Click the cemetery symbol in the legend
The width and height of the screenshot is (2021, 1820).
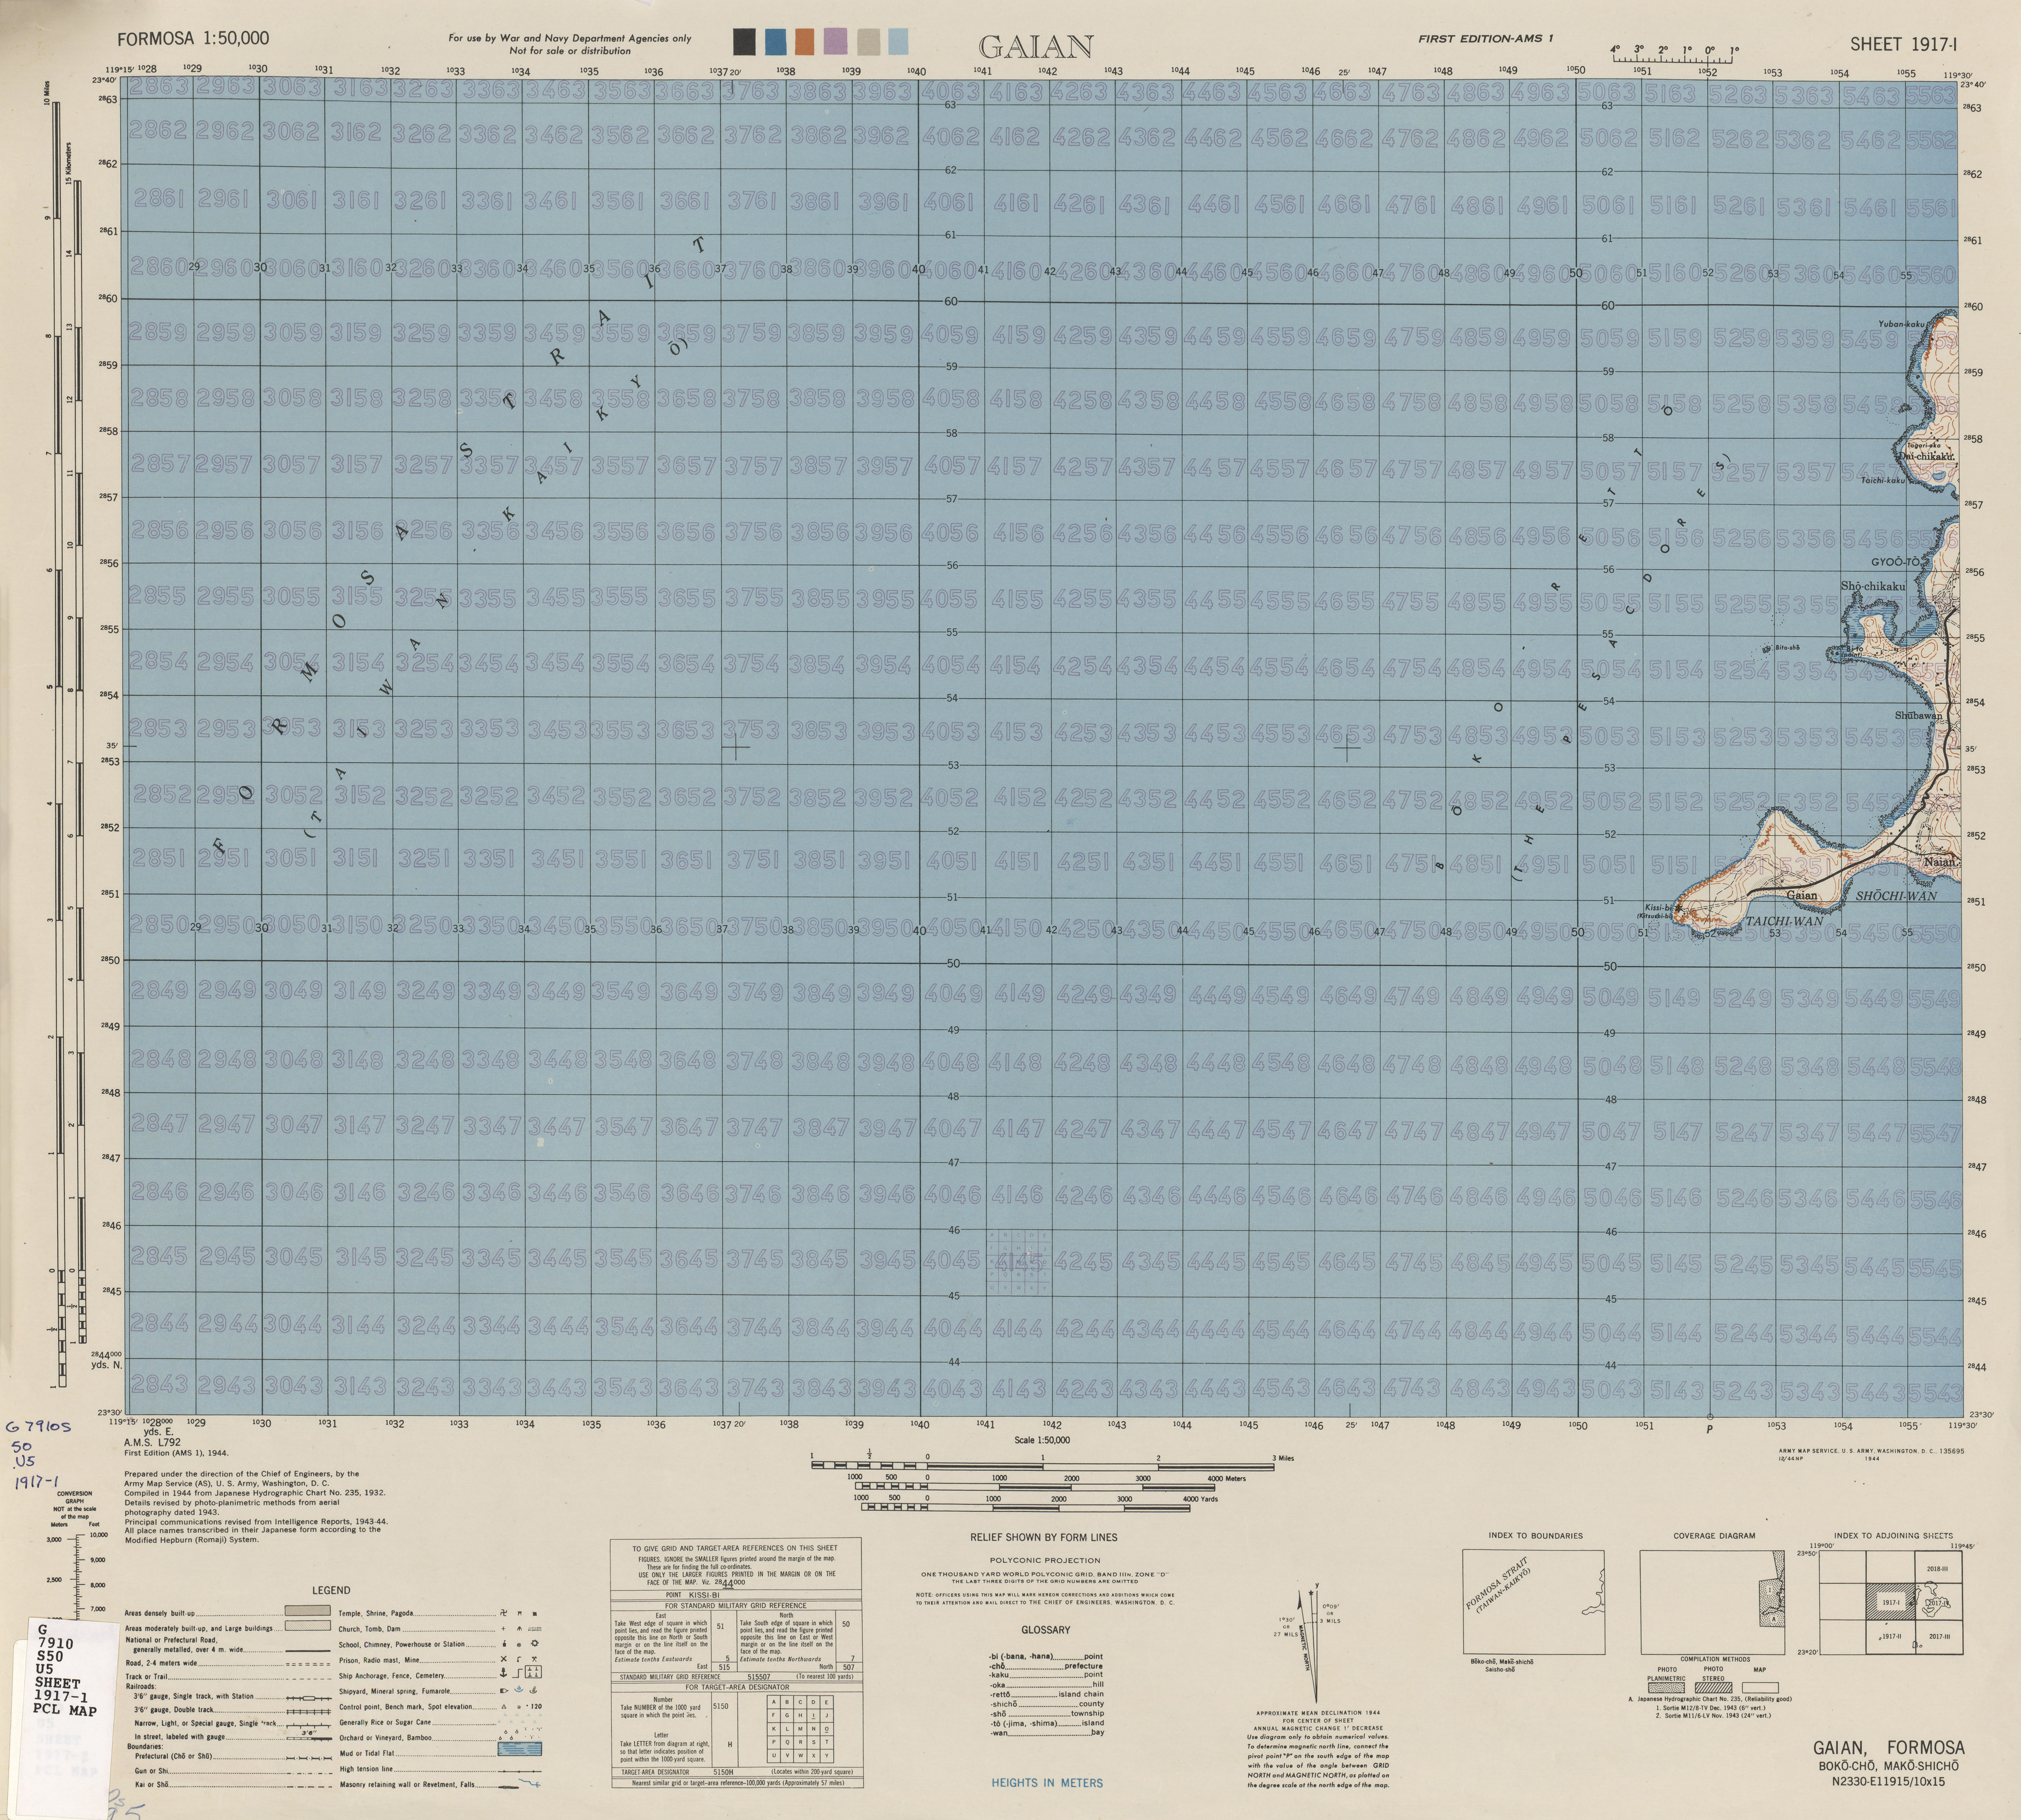coord(533,1672)
